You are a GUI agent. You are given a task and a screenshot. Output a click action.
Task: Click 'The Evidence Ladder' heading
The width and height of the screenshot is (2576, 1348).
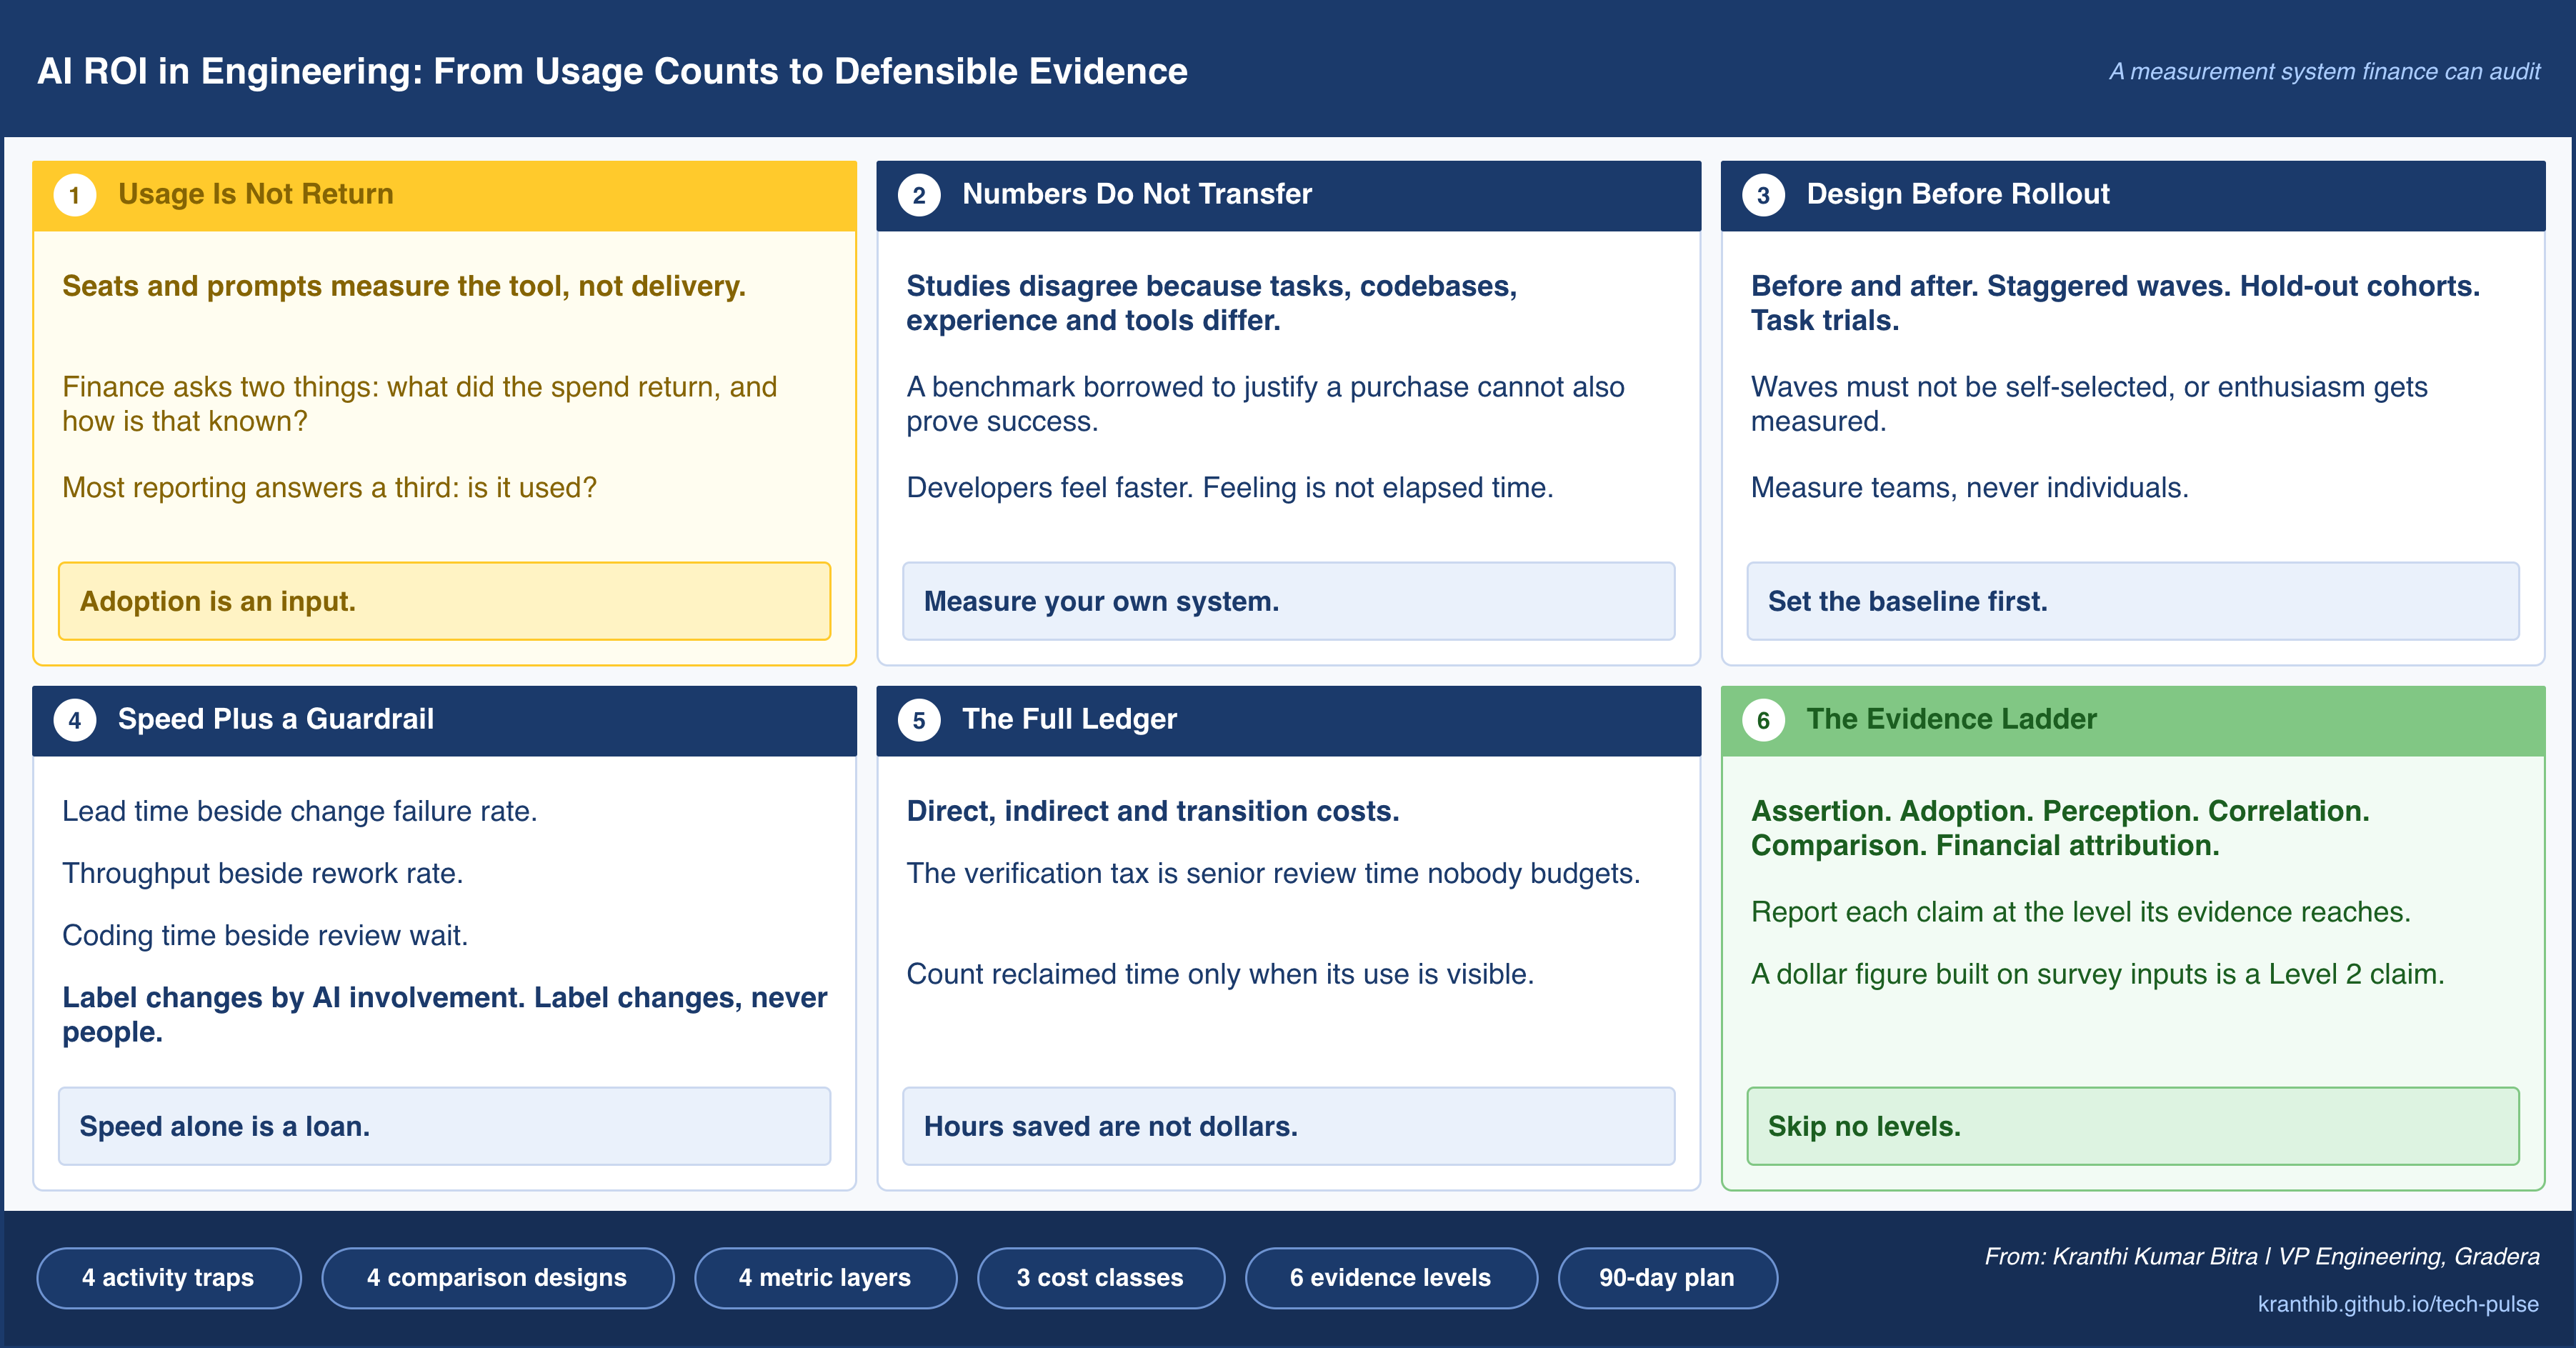[1951, 719]
